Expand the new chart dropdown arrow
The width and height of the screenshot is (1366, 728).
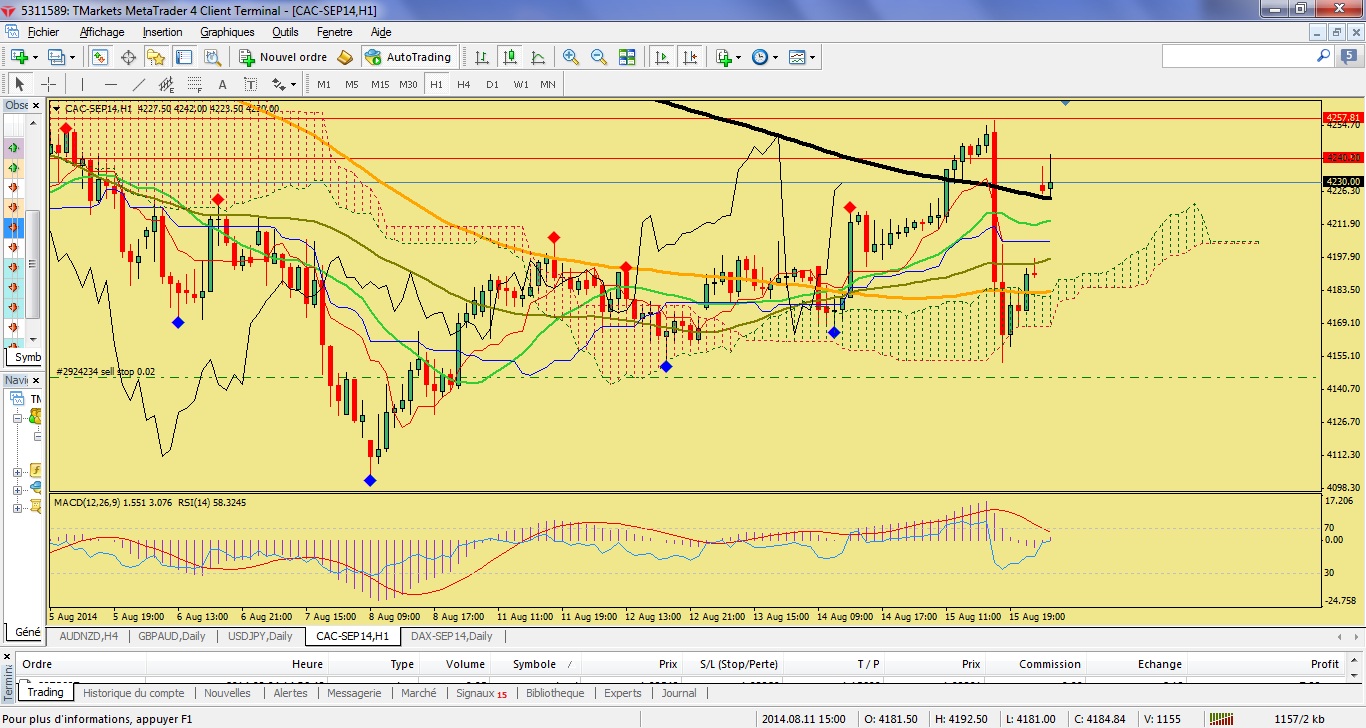[x=35, y=57]
